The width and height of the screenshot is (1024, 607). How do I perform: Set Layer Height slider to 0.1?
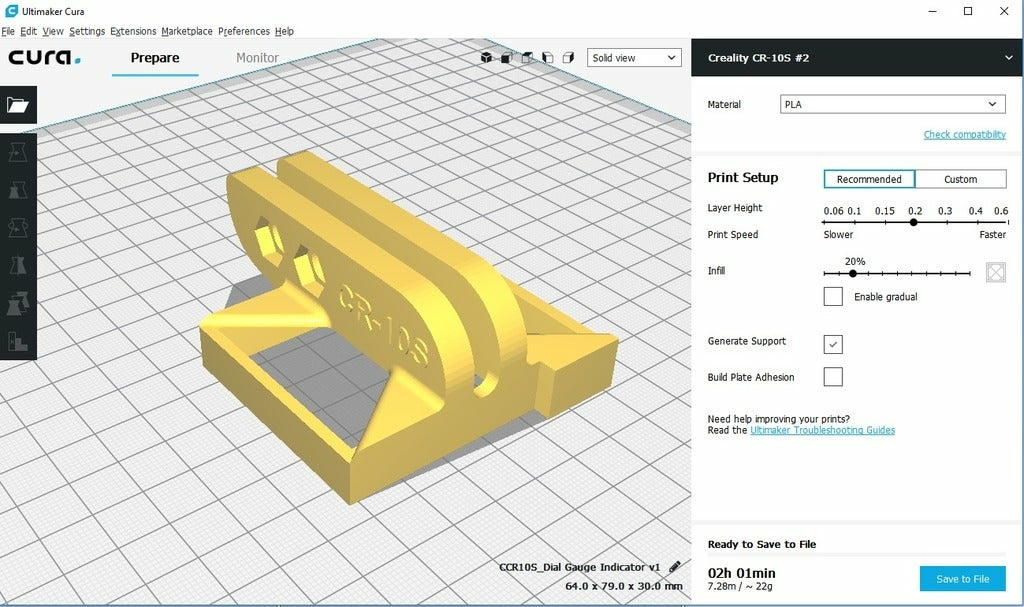click(x=855, y=222)
